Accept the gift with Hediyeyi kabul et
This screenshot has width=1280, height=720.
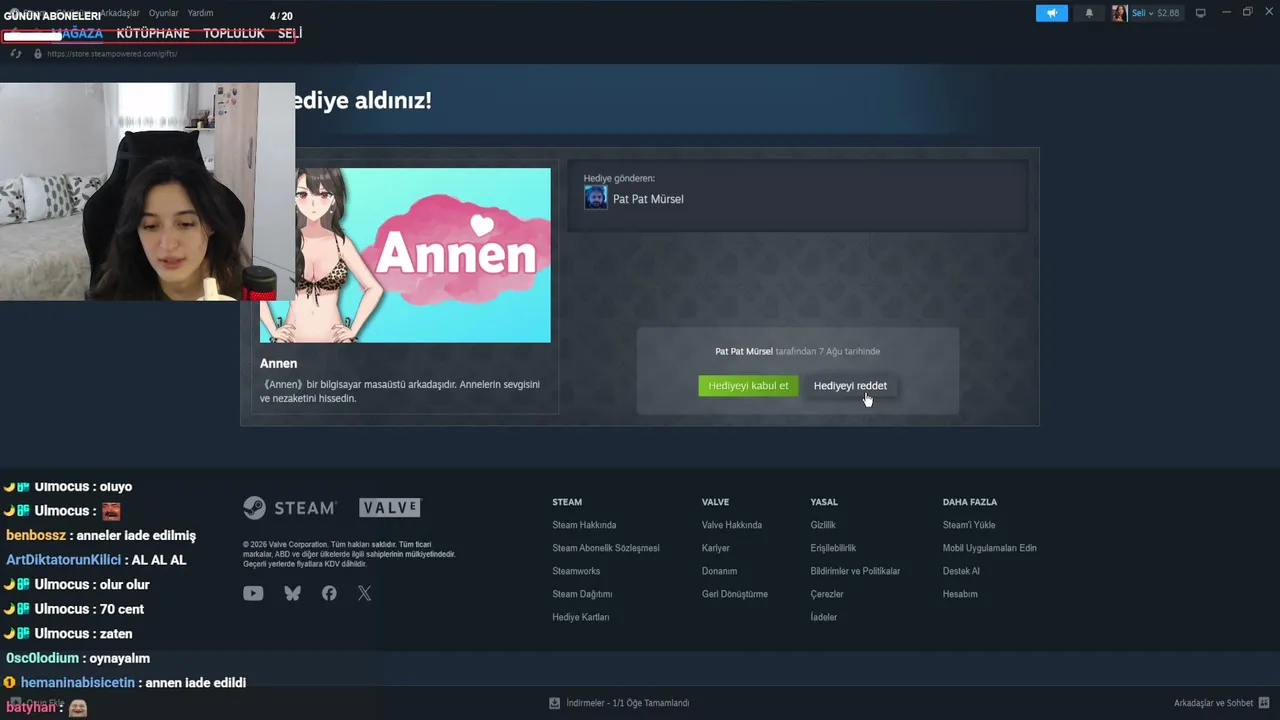[748, 386]
